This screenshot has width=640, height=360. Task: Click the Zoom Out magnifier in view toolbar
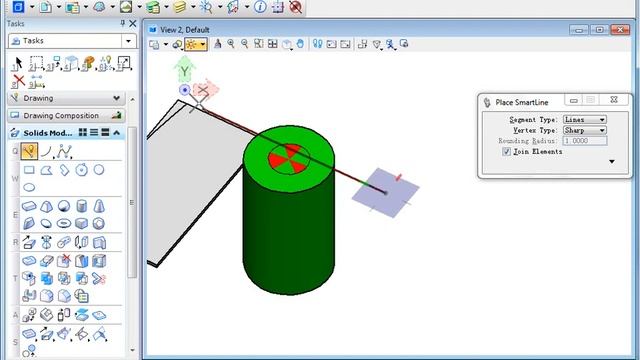[244, 44]
